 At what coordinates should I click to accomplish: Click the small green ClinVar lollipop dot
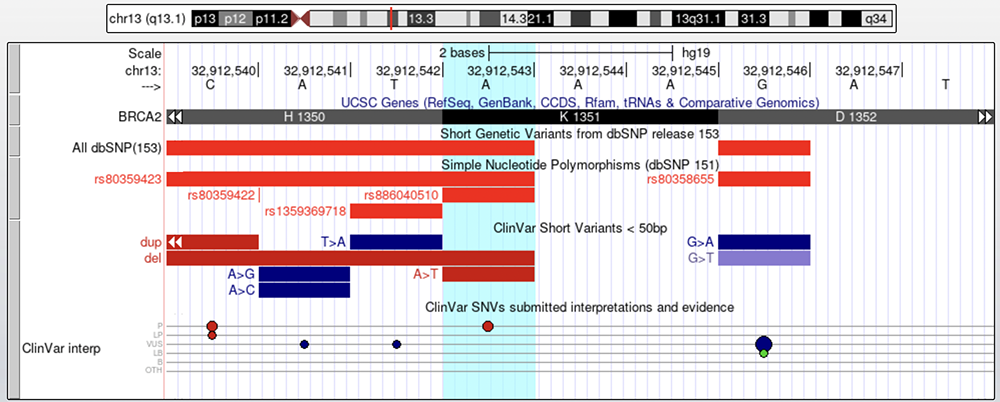click(763, 353)
